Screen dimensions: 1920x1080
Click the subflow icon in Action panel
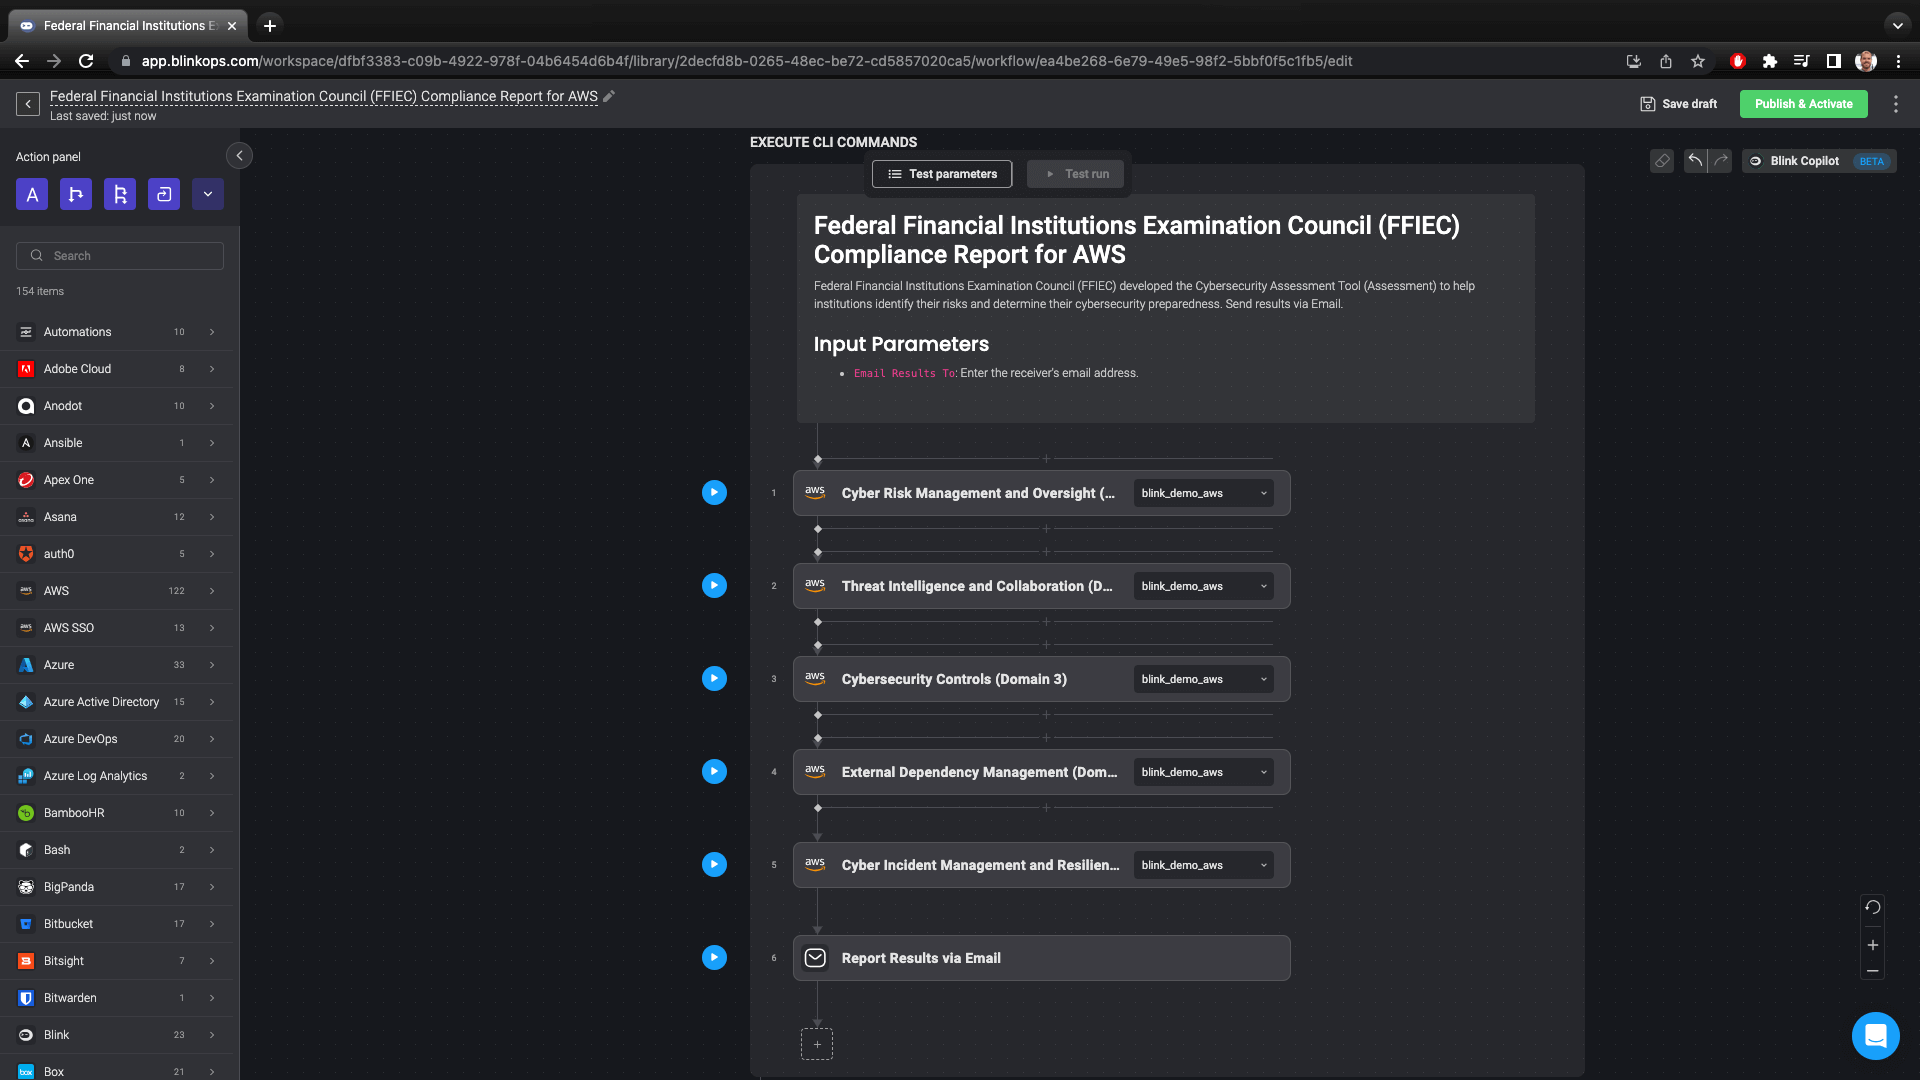(120, 194)
